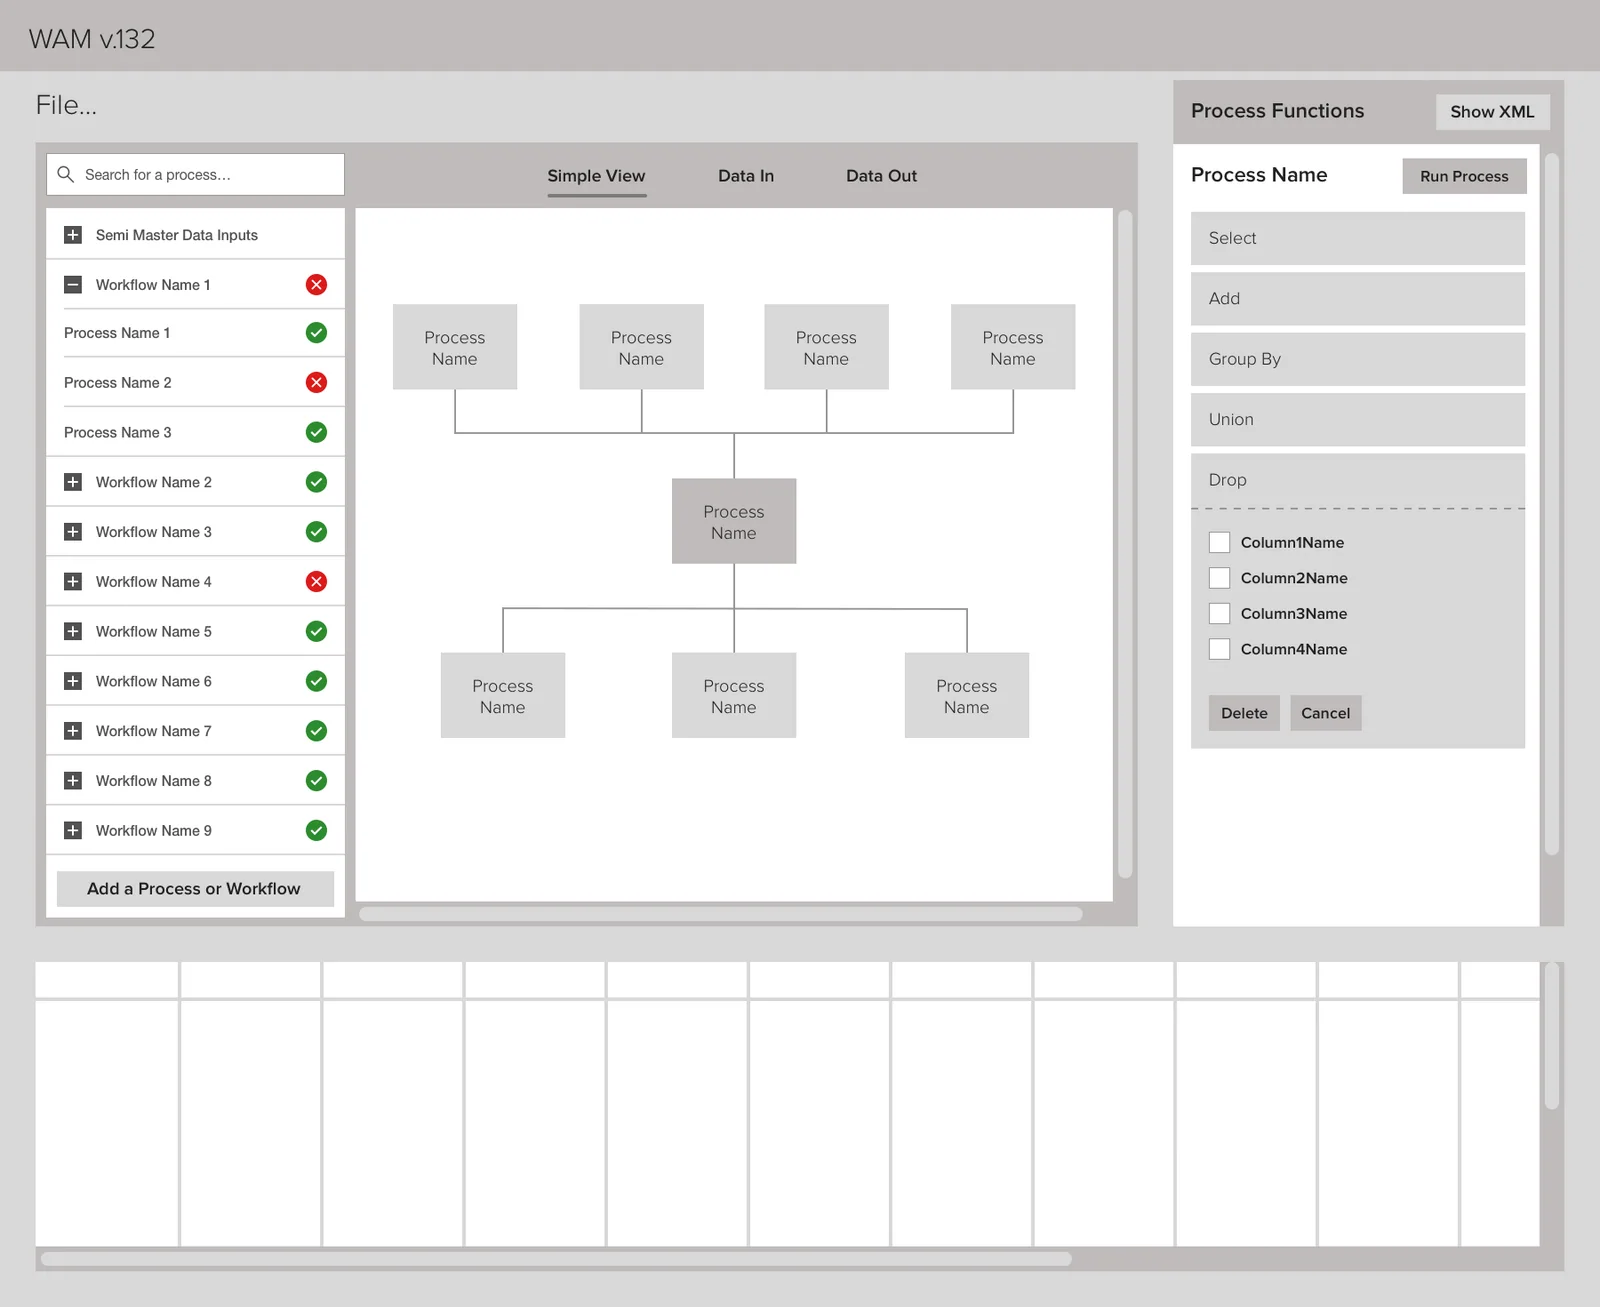Click the green check status for Process Name 1
This screenshot has width=1600, height=1307.
point(316,333)
